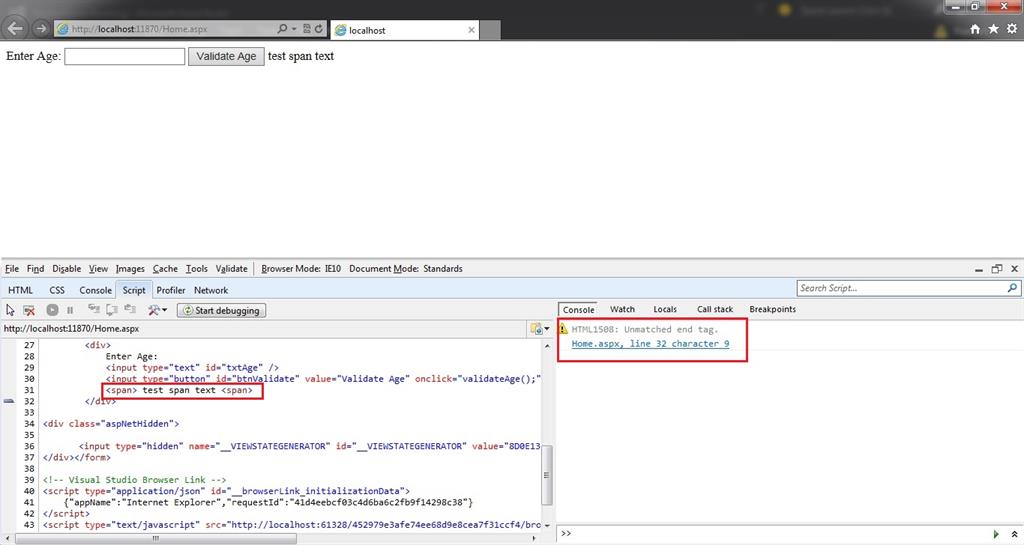Click the http://localhost:11870/Home.aspx script path
Image resolution: width=1024 pixels, height=545 pixels.
click(x=71, y=329)
